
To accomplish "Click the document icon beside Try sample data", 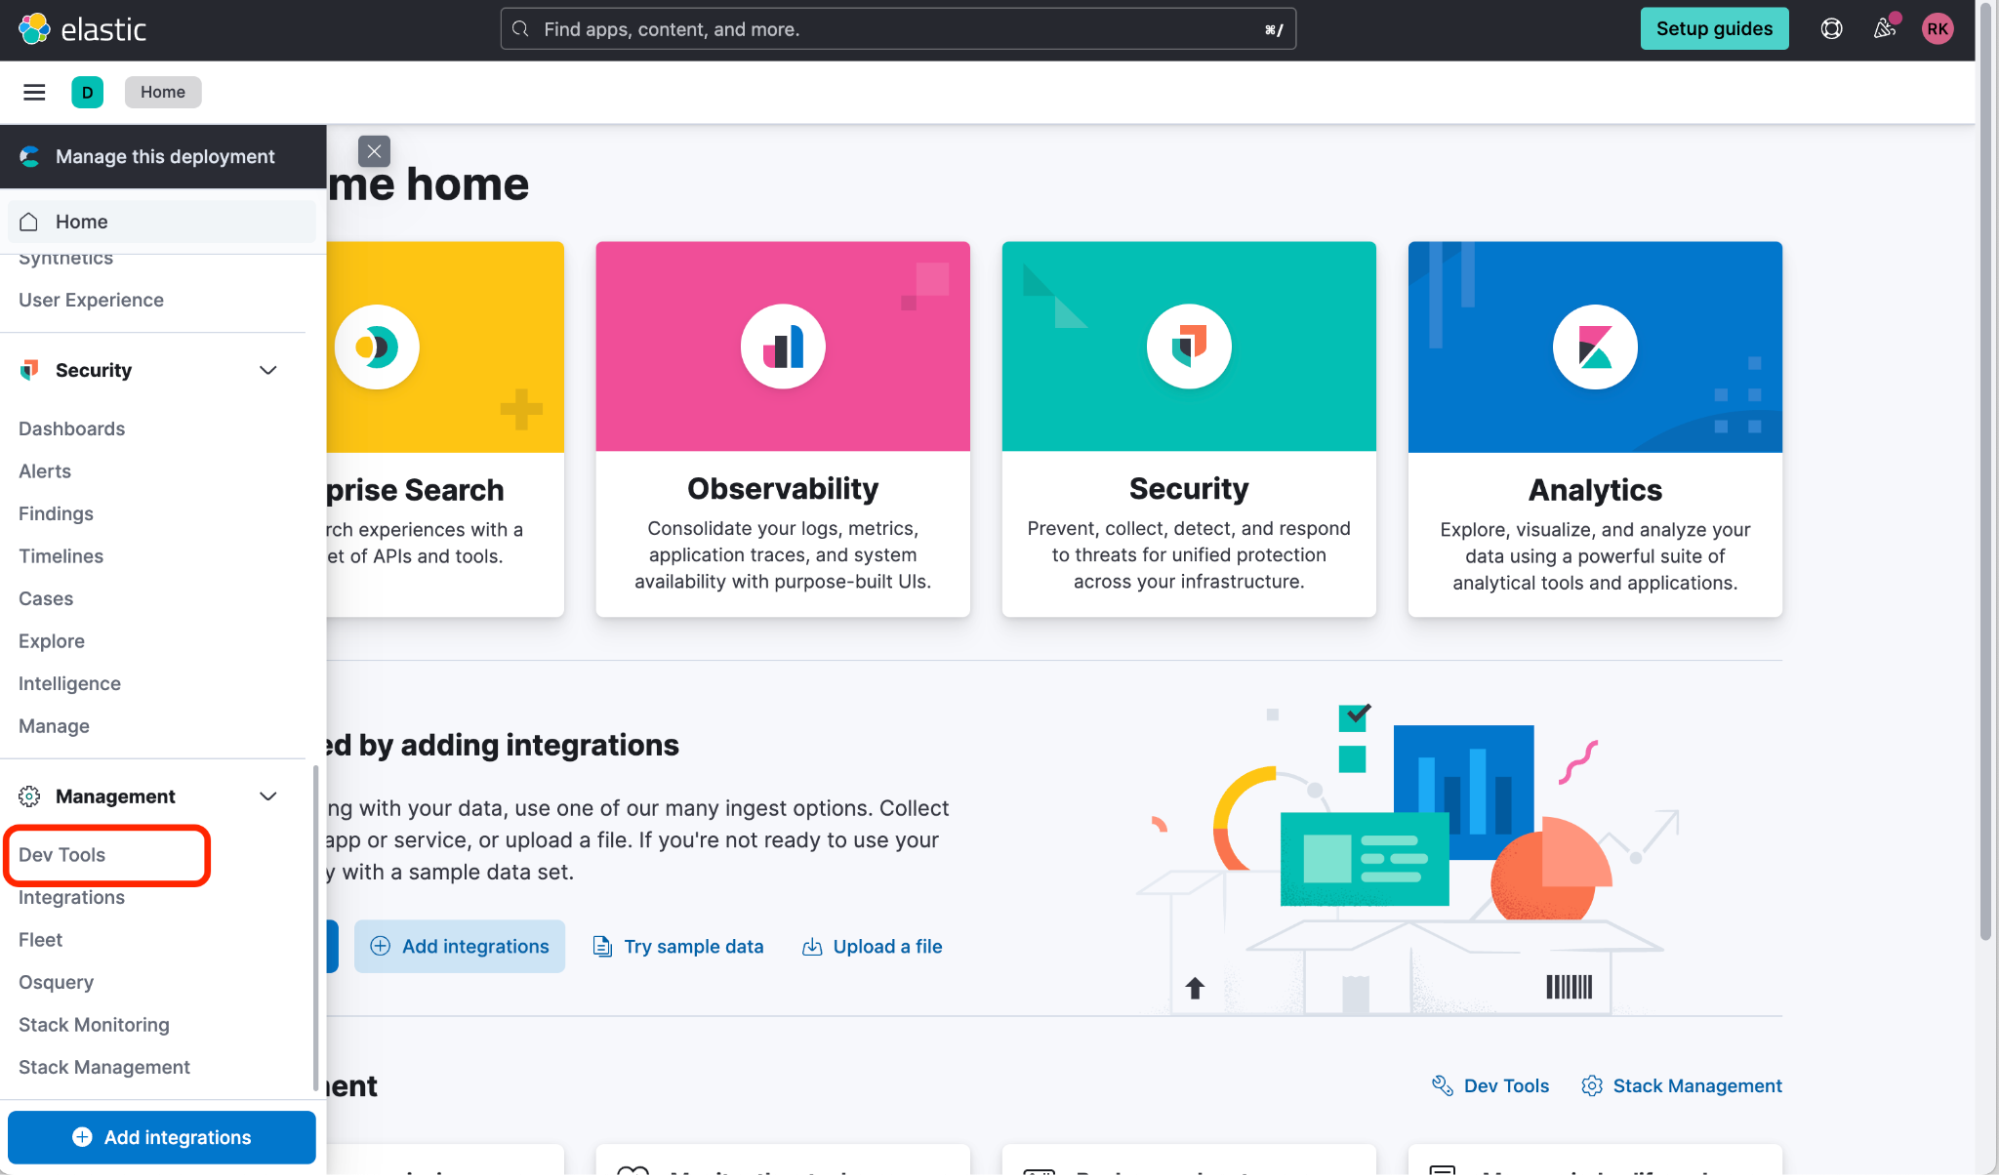I will click(602, 946).
